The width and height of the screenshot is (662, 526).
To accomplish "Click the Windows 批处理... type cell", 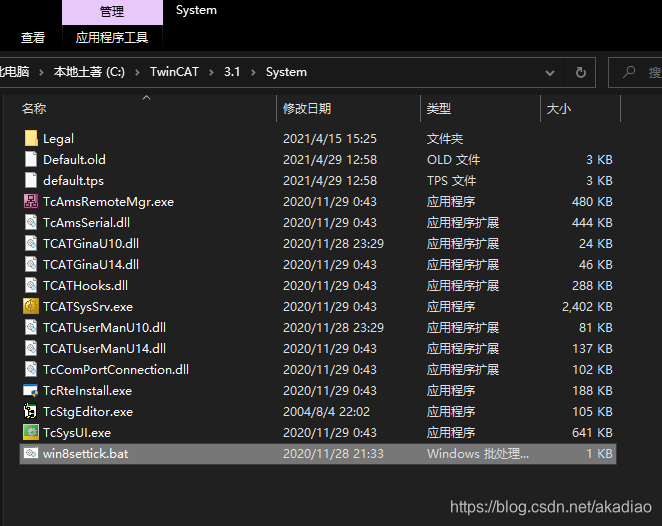I will click(478, 454).
